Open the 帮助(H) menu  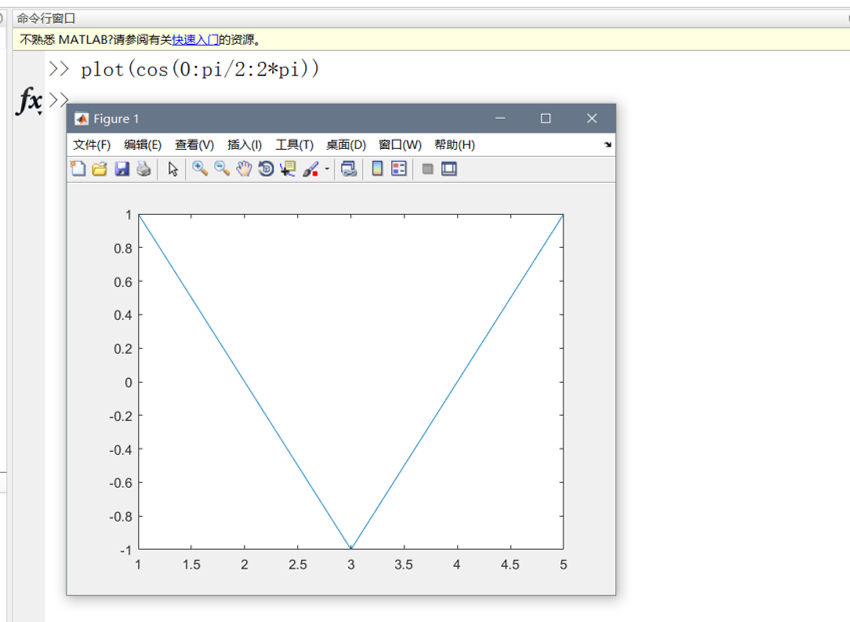click(455, 145)
